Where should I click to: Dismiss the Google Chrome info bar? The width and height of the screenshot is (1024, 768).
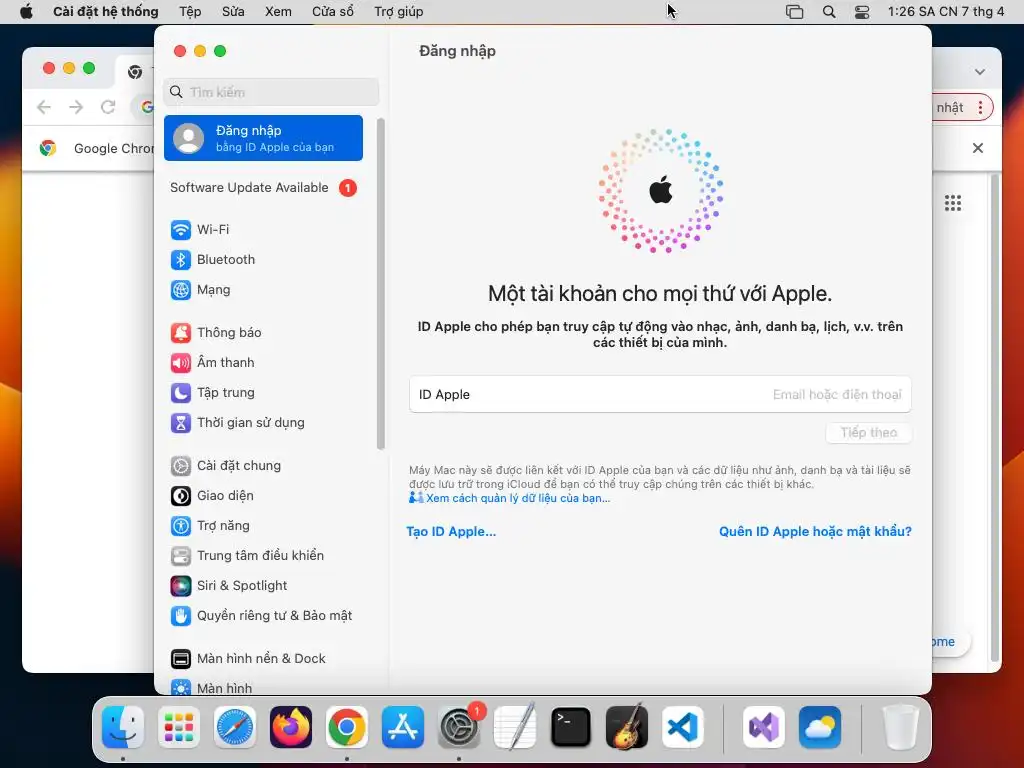[978, 148]
